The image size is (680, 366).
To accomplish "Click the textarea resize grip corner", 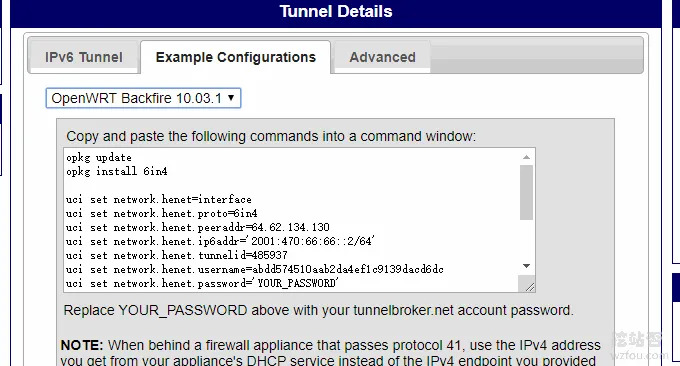I will 529,286.
